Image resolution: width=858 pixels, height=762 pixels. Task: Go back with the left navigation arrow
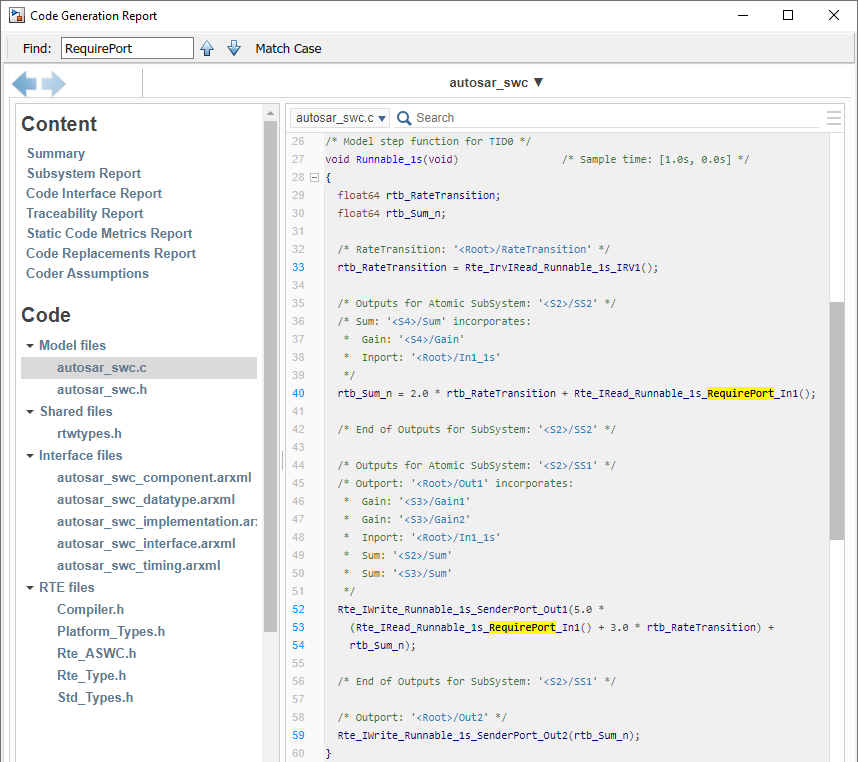coord(24,84)
